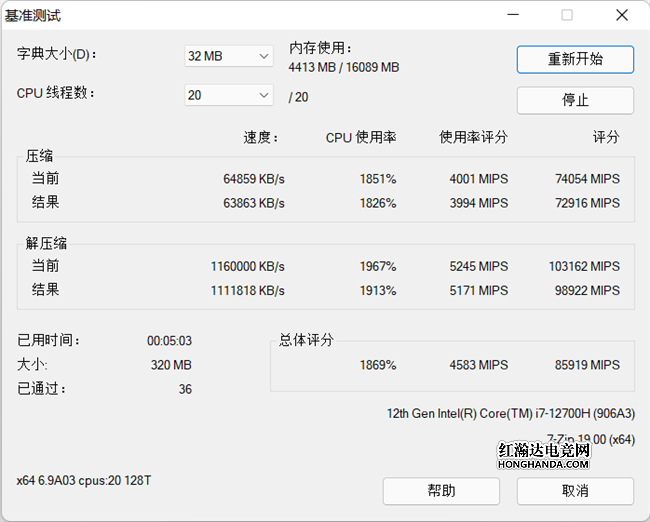This screenshot has height=522, width=650.
Task: Click the 12th Gen Intel Core i7-12700H text
Action: [510, 414]
